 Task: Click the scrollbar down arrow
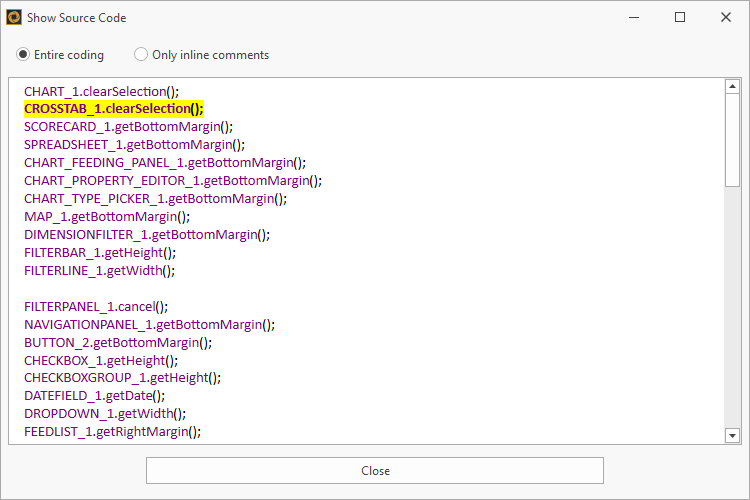click(x=732, y=435)
